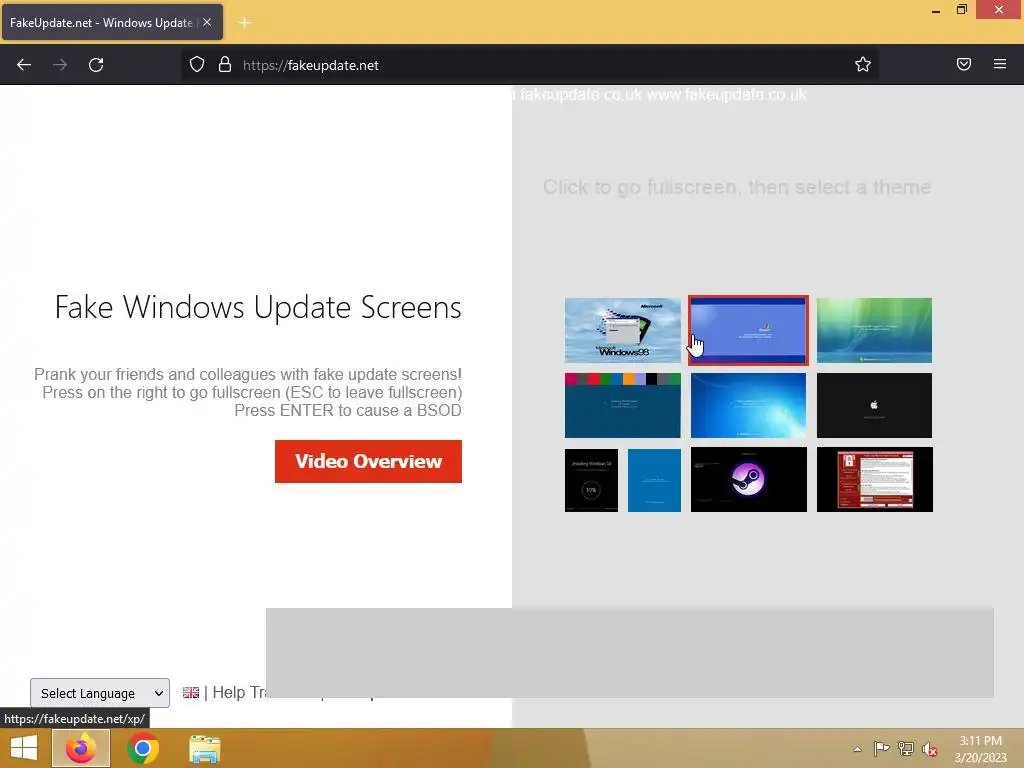Choose the Apple logo update theme thumbnail
This screenshot has height=768, width=1024.
(874, 405)
